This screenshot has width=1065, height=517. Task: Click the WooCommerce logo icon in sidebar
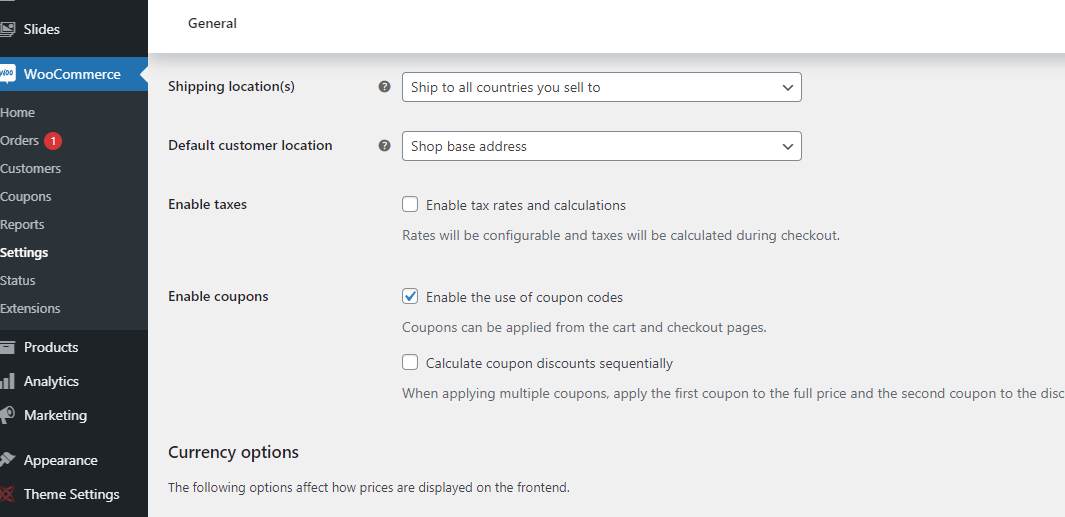[x=7, y=74]
